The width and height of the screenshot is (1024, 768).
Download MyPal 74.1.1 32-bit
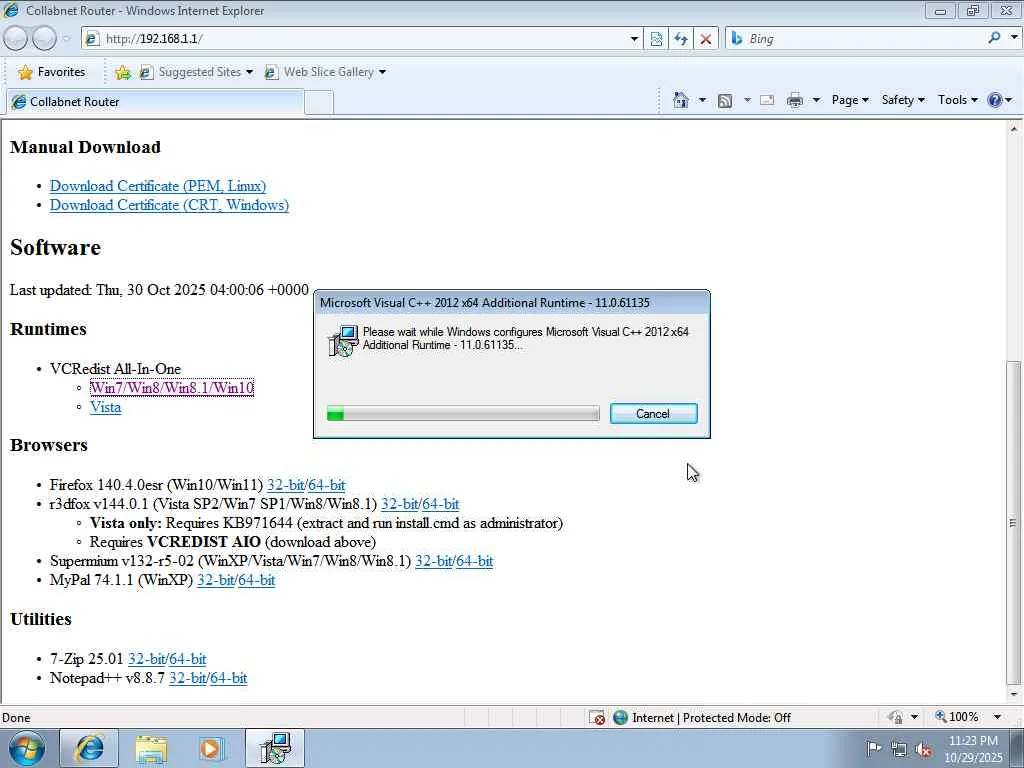pyautogui.click(x=215, y=580)
